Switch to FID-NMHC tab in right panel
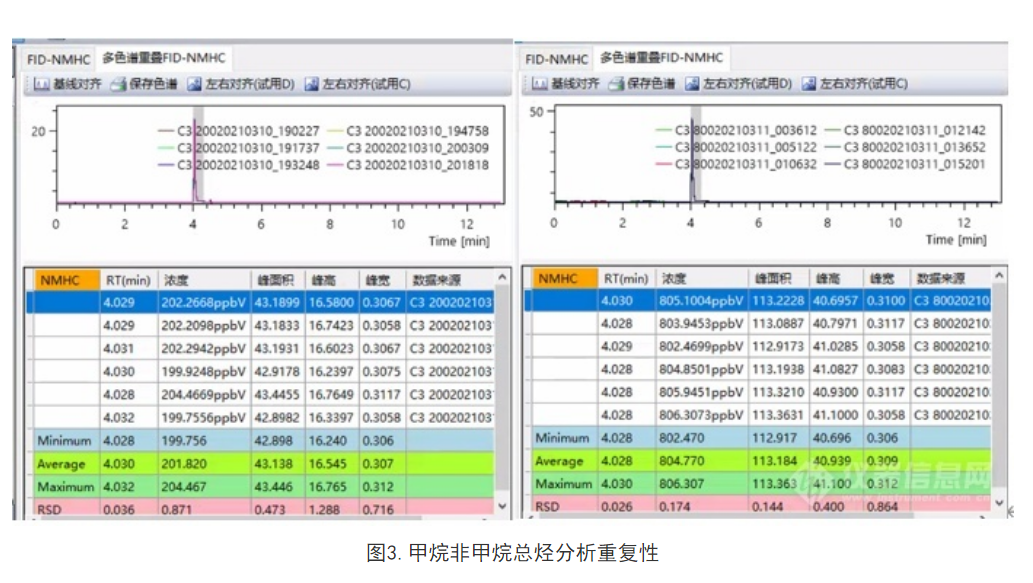 point(556,59)
